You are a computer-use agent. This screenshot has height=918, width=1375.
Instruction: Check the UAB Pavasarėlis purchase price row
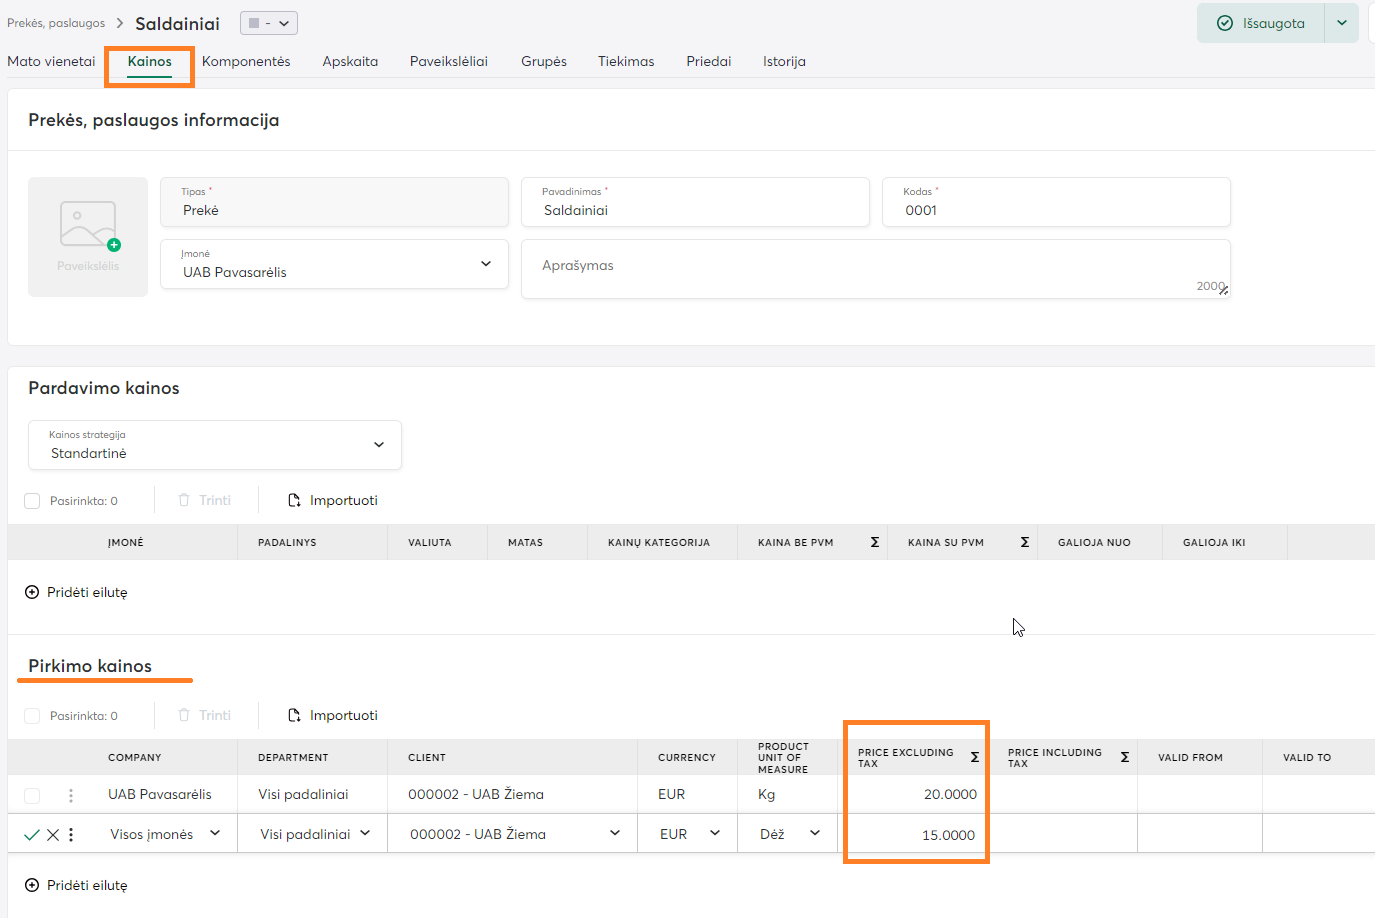(x=32, y=795)
